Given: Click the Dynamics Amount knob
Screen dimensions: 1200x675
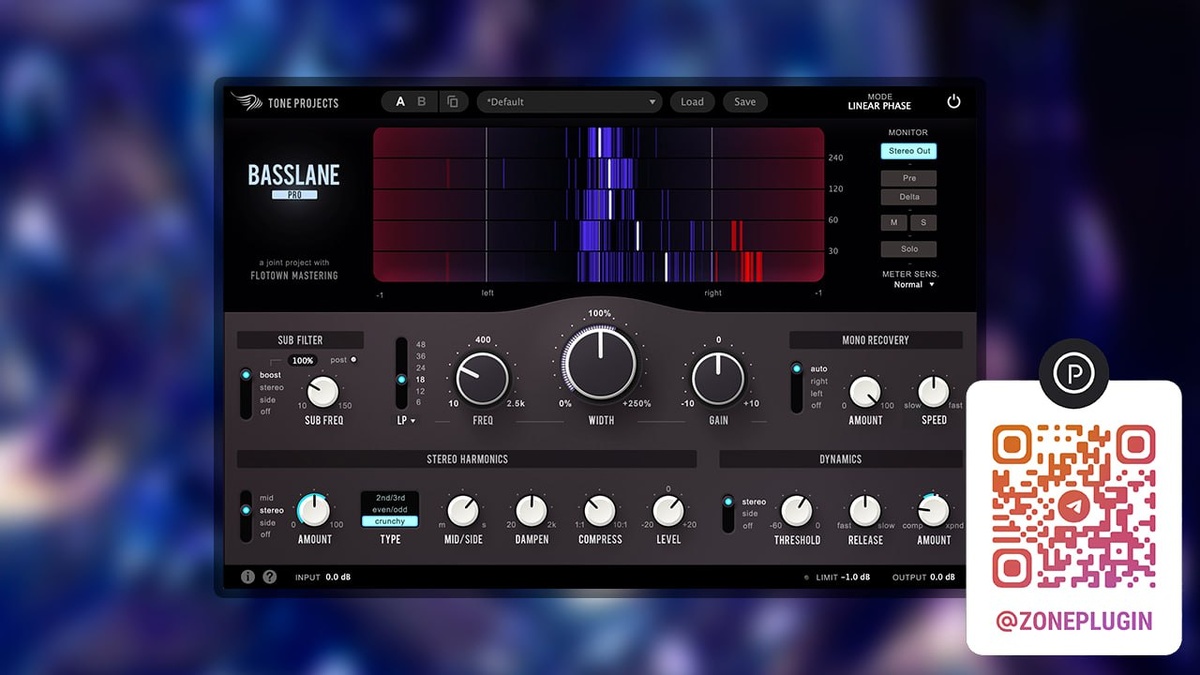Looking at the screenshot, I should 934,511.
